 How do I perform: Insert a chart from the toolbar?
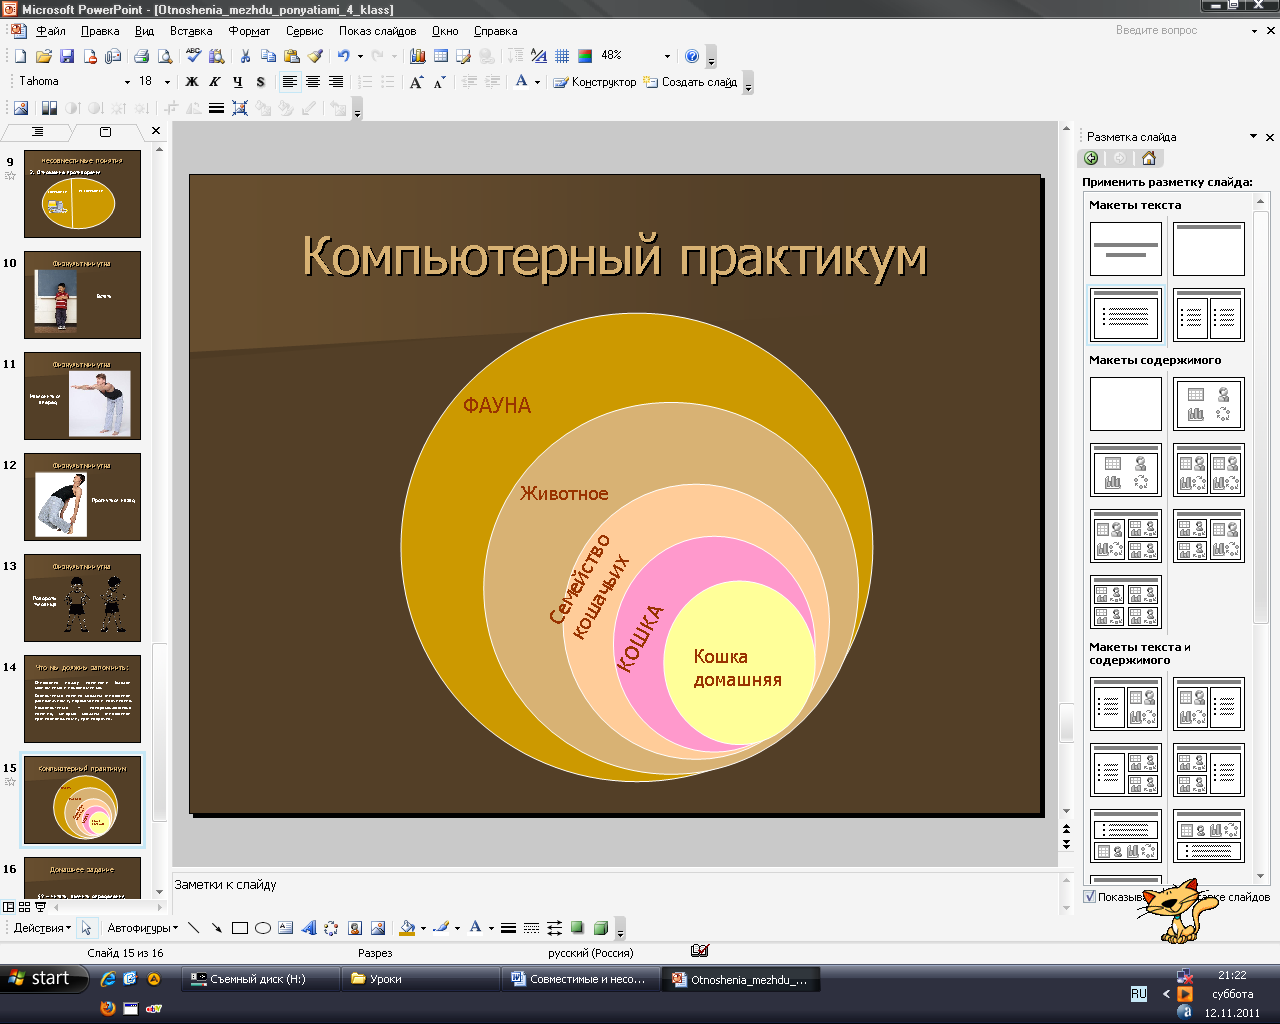coord(417,56)
